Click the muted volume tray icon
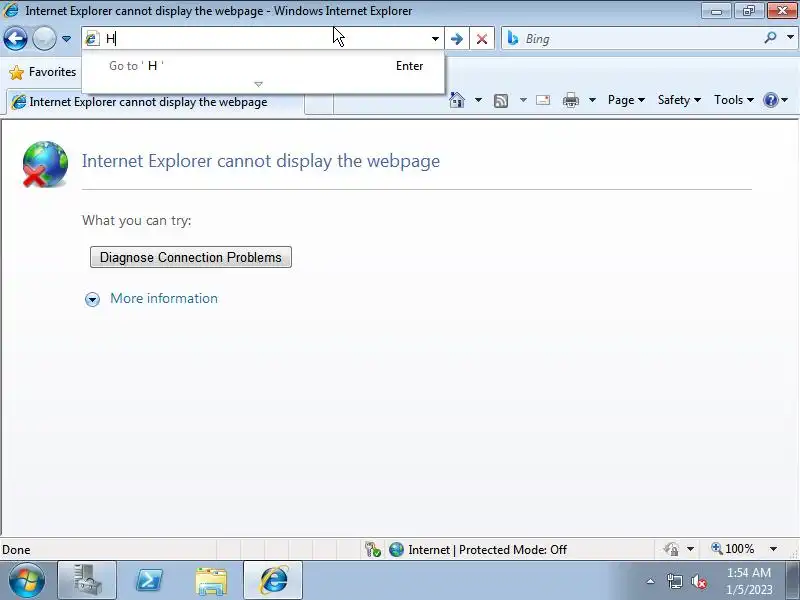The image size is (800, 600). coord(699,581)
